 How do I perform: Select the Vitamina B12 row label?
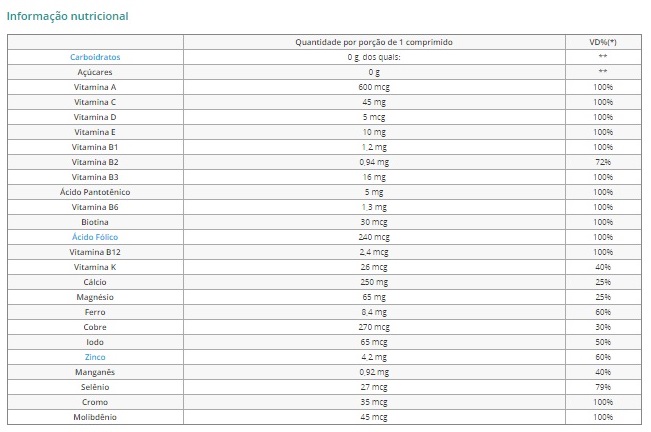pyautogui.click(x=95, y=252)
